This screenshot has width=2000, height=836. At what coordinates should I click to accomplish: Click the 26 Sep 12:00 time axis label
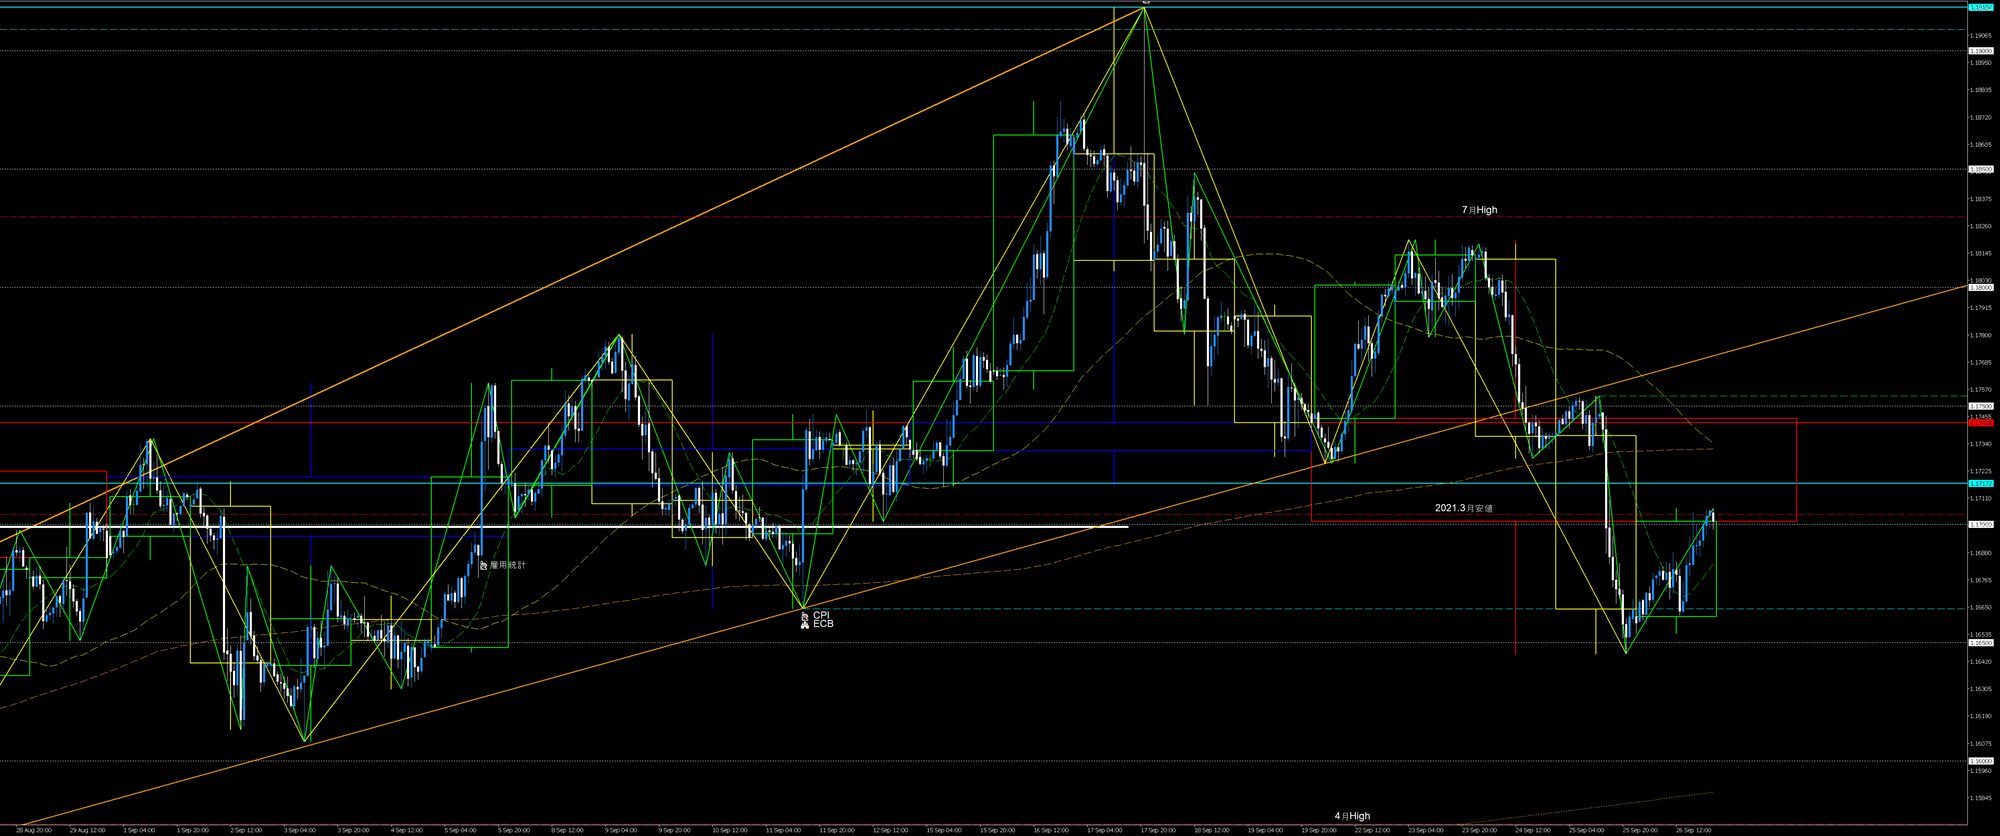pos(1693,830)
